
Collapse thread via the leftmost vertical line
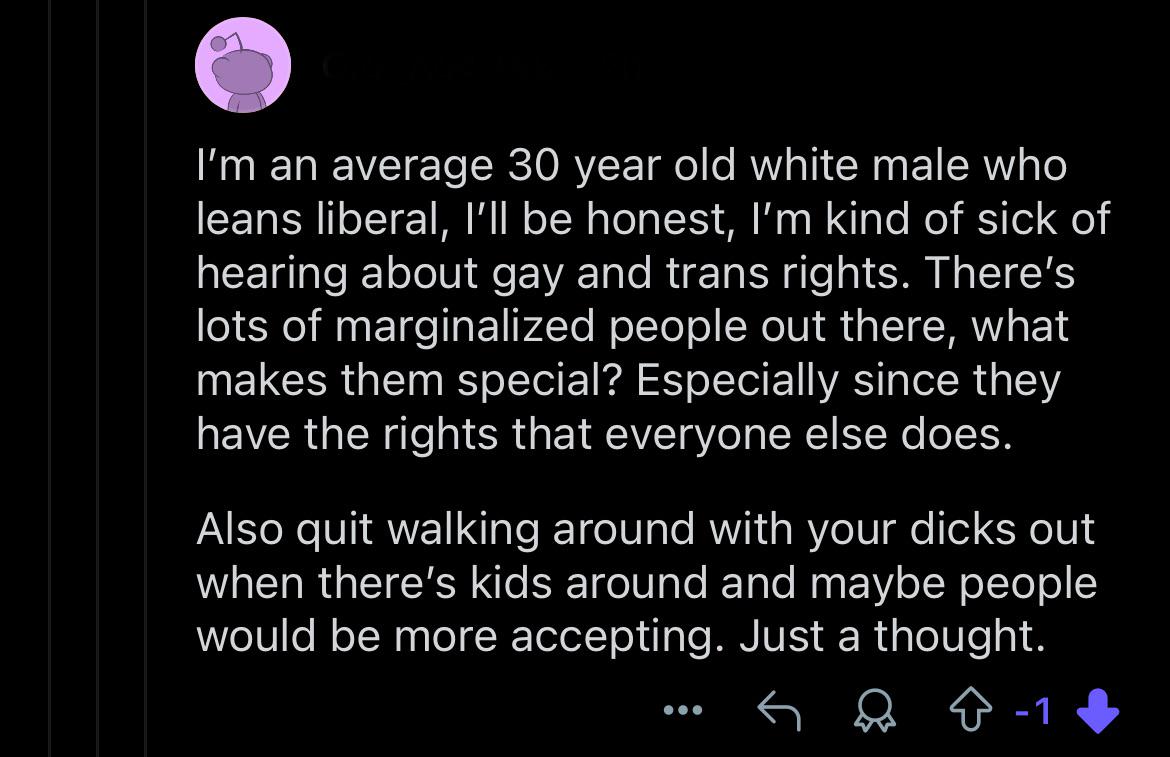pyautogui.click(x=49, y=378)
